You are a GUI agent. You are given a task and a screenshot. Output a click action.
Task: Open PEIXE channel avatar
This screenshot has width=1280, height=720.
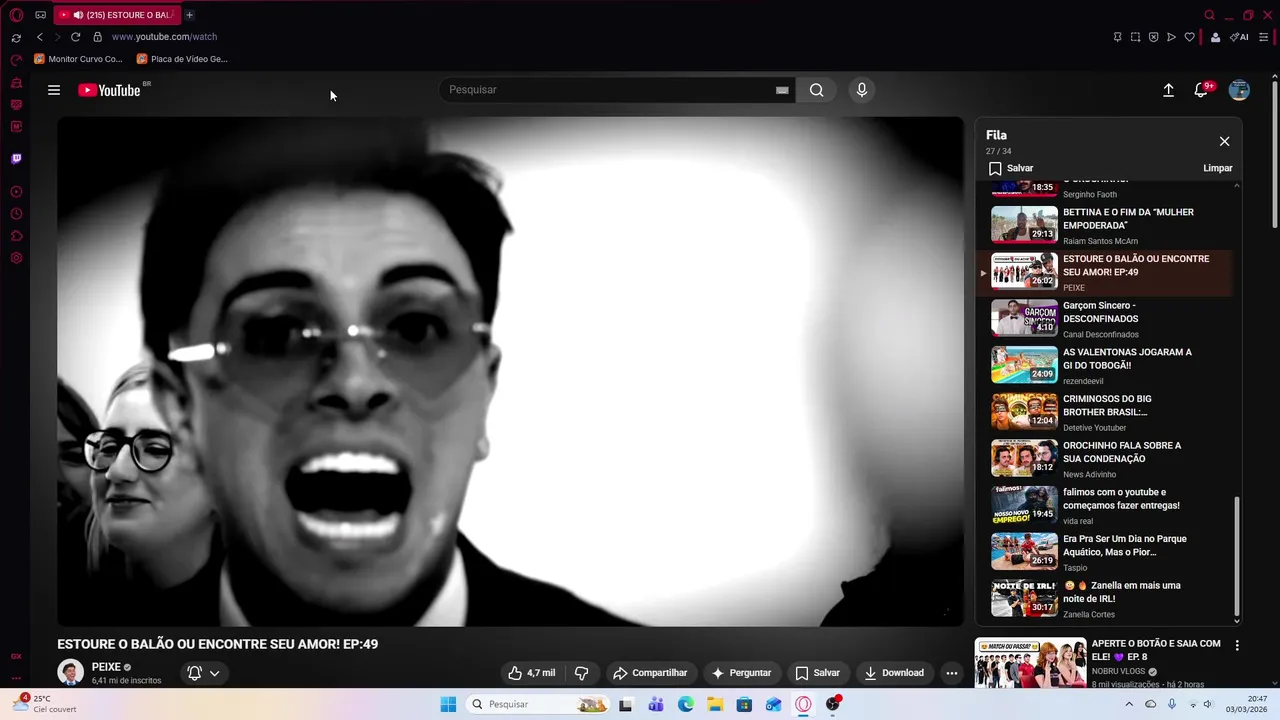(x=70, y=673)
